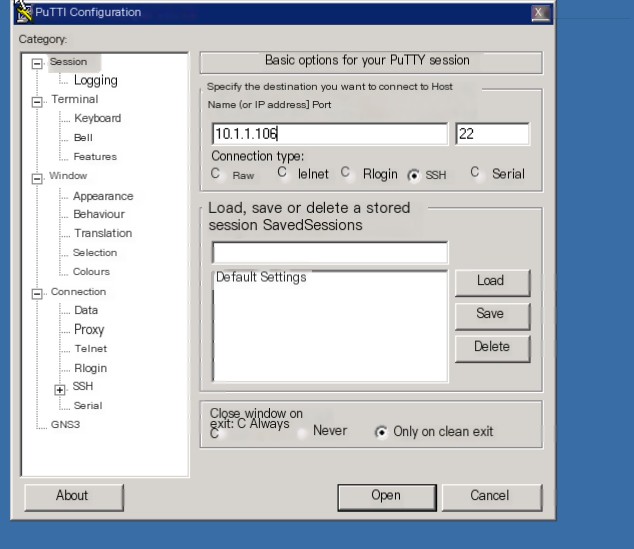The height and width of the screenshot is (549, 634).
Task: Click the About button
Action: coord(74,497)
